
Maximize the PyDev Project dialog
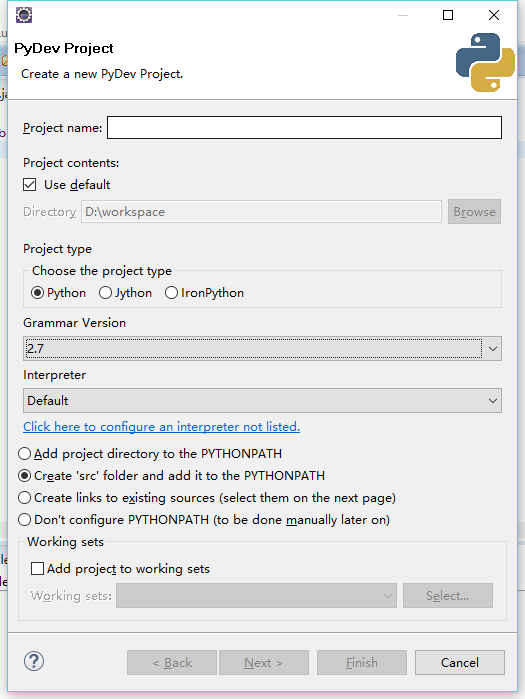[x=448, y=15]
